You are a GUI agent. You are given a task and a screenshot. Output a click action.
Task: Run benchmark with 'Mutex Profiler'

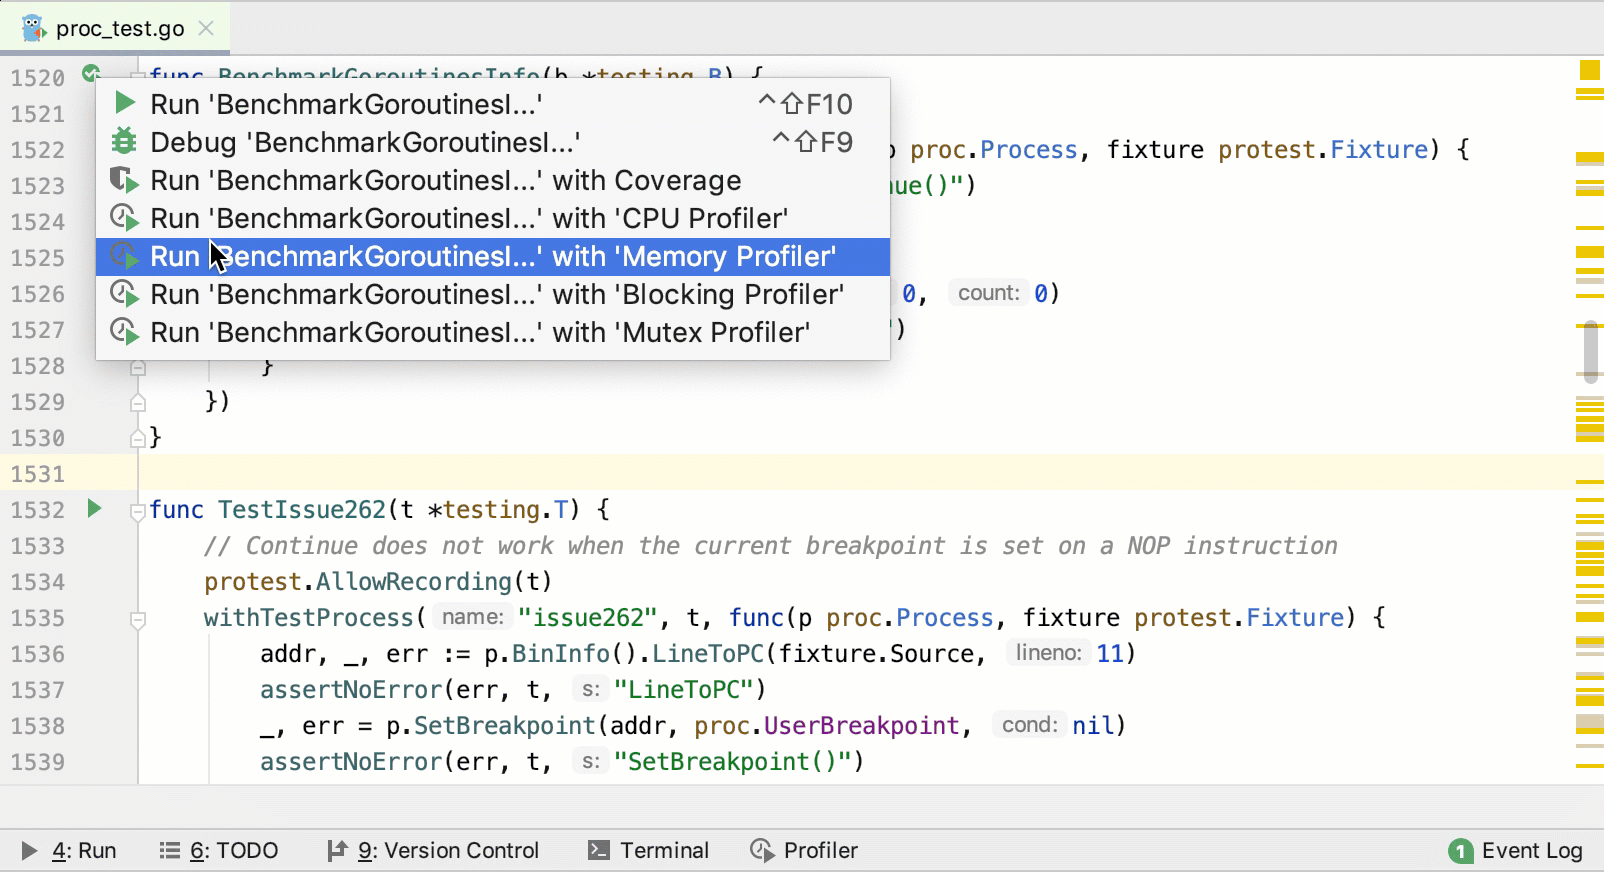(x=479, y=332)
